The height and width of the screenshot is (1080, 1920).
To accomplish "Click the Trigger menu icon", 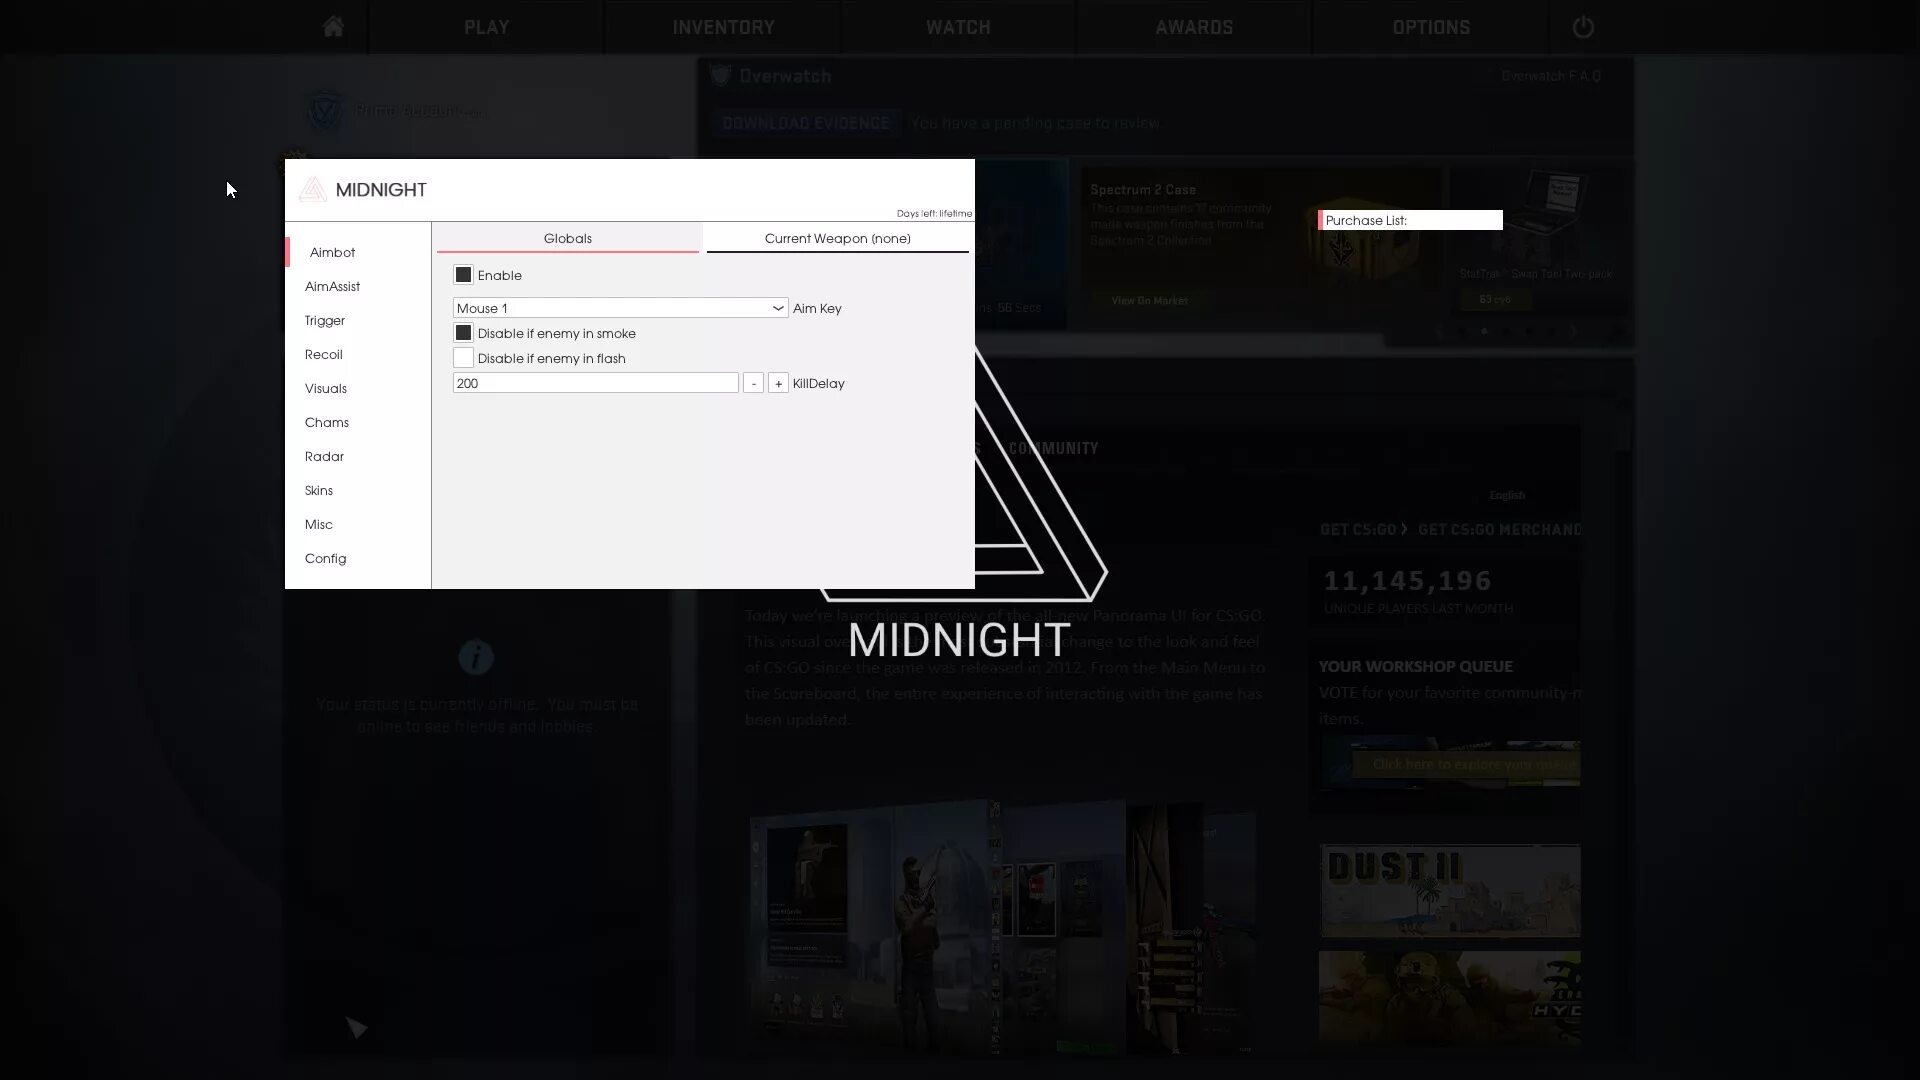I will coord(326,319).
